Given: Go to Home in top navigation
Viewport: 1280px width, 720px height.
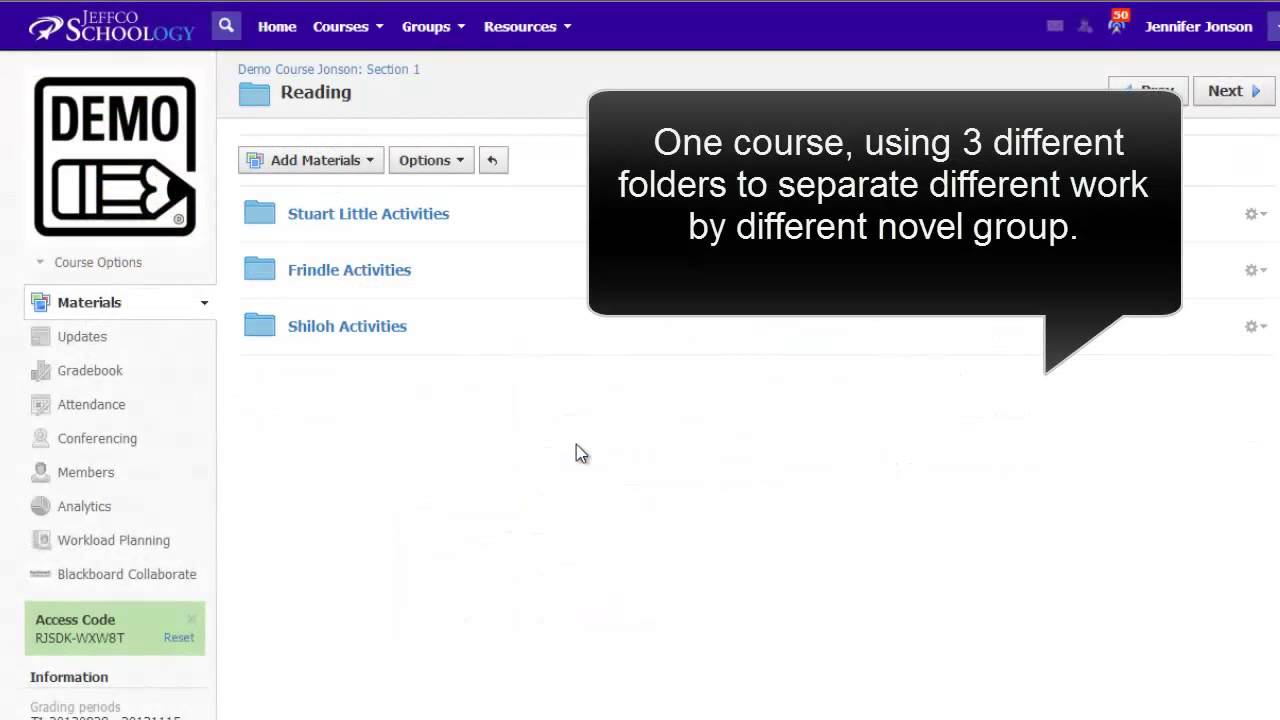Looking at the screenshot, I should click(x=277, y=27).
